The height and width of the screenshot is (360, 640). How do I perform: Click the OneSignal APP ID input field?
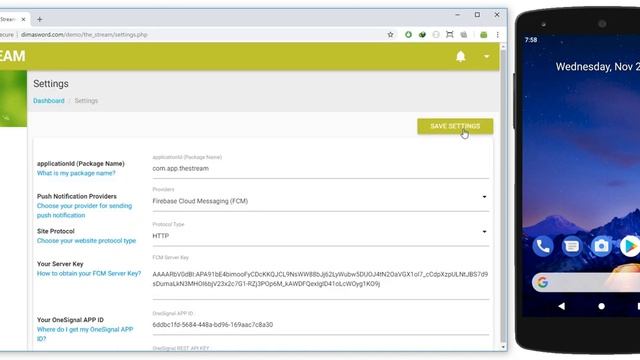tap(320, 324)
